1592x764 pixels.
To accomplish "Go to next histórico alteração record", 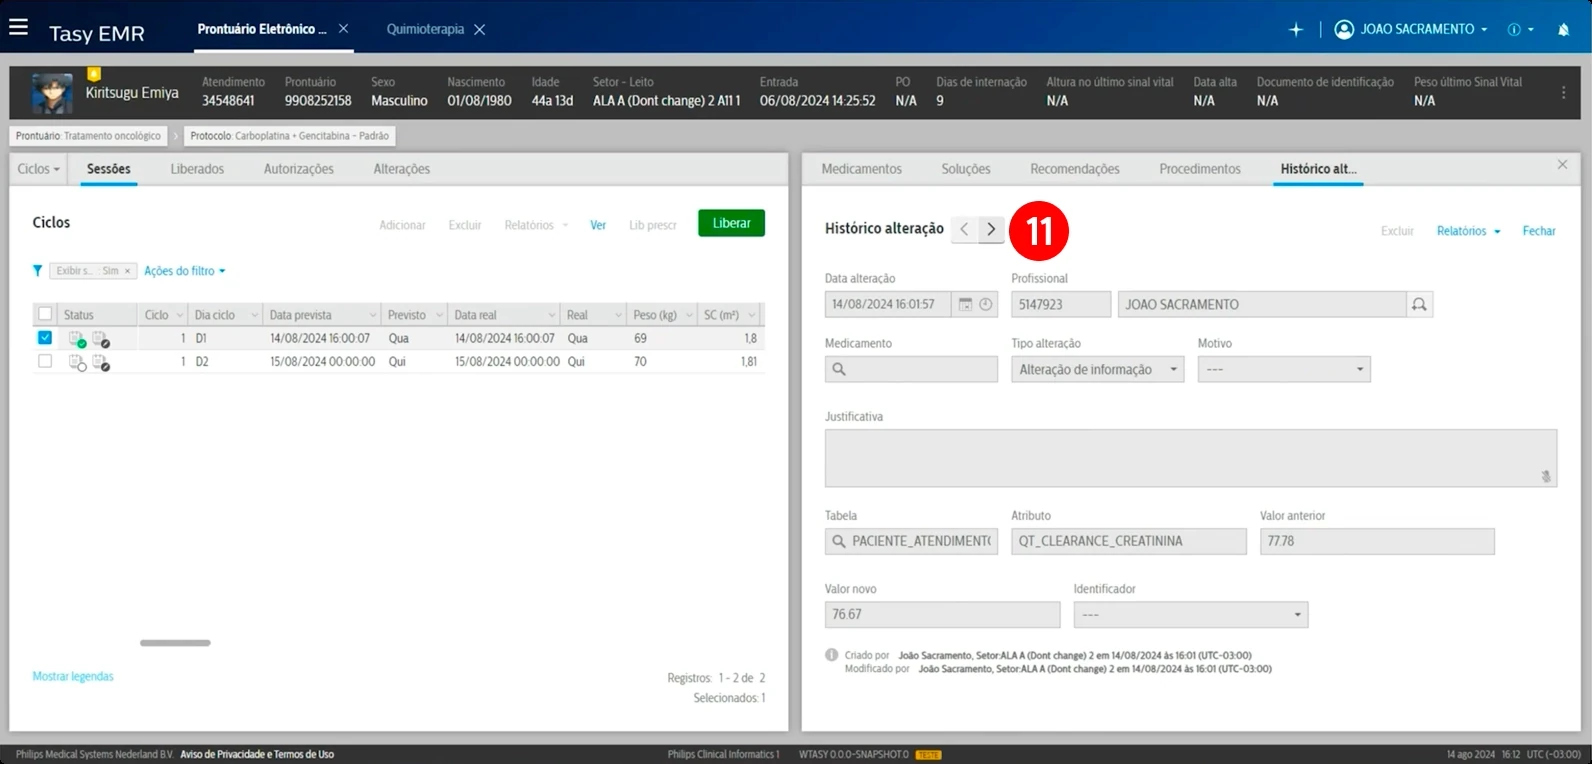I will (x=991, y=229).
